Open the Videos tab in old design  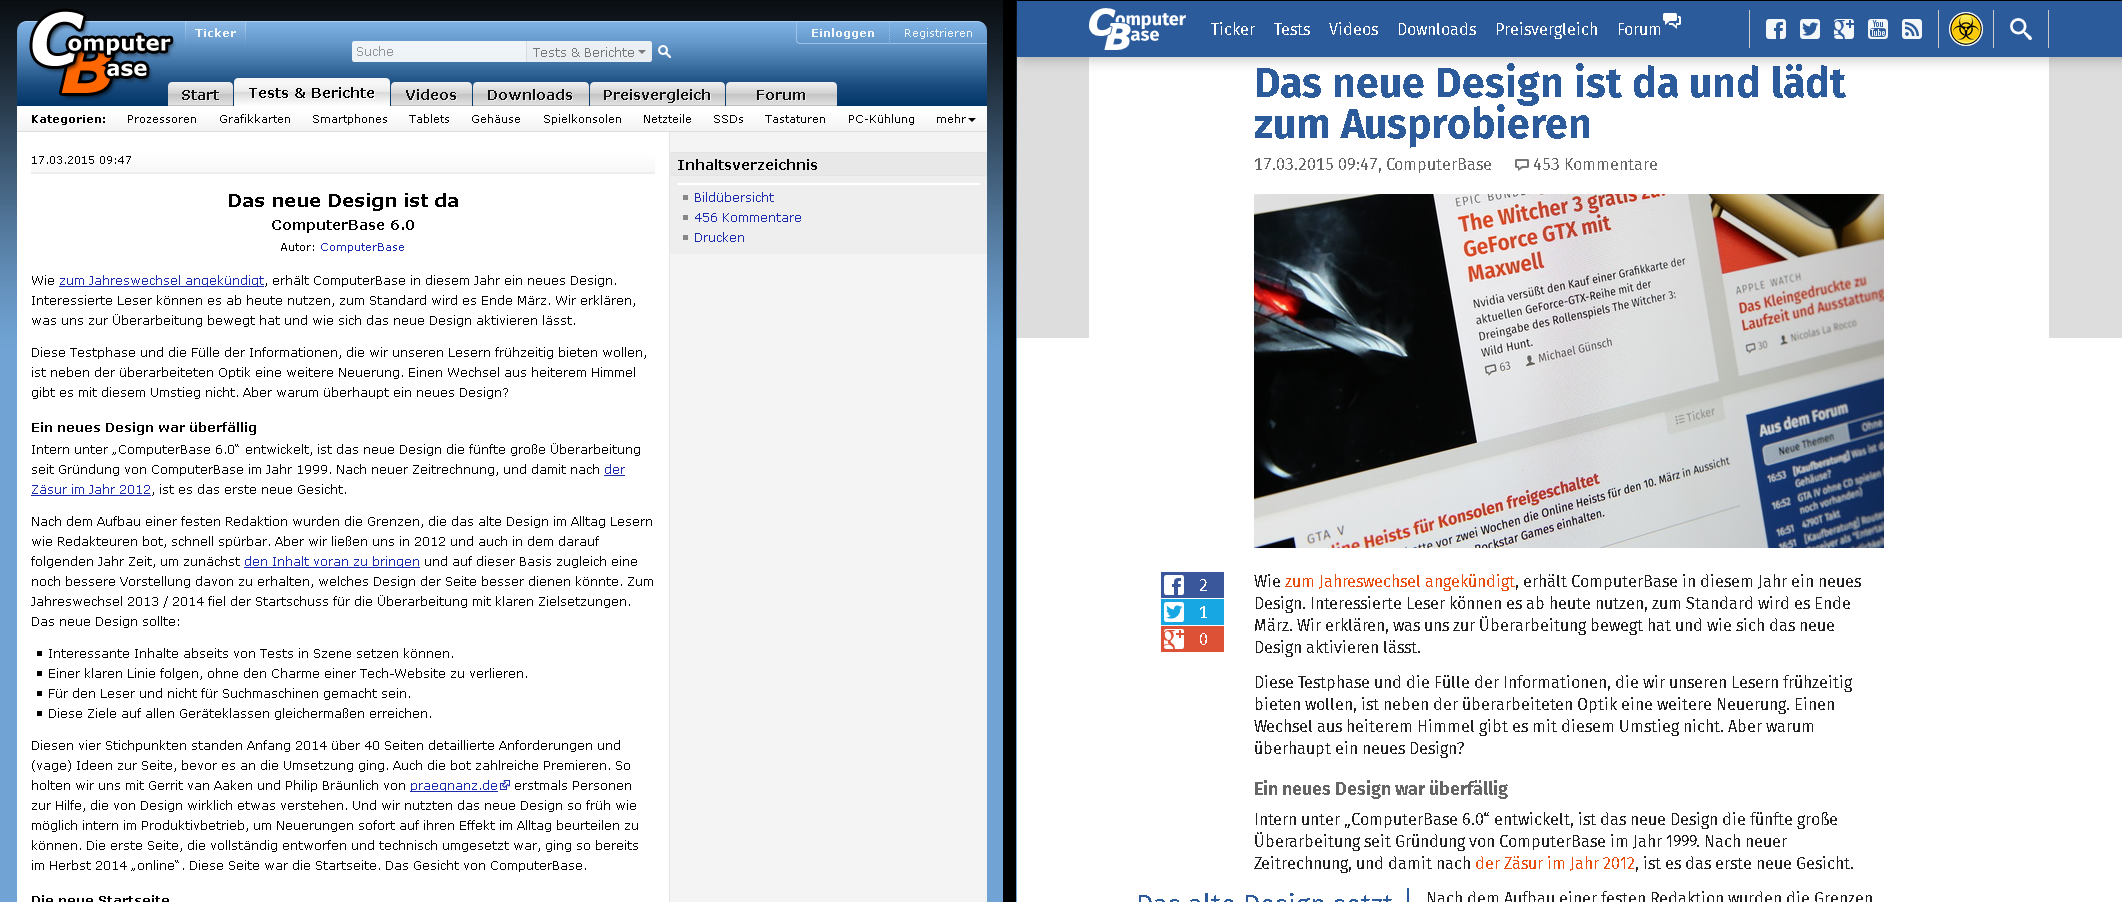[x=431, y=94]
